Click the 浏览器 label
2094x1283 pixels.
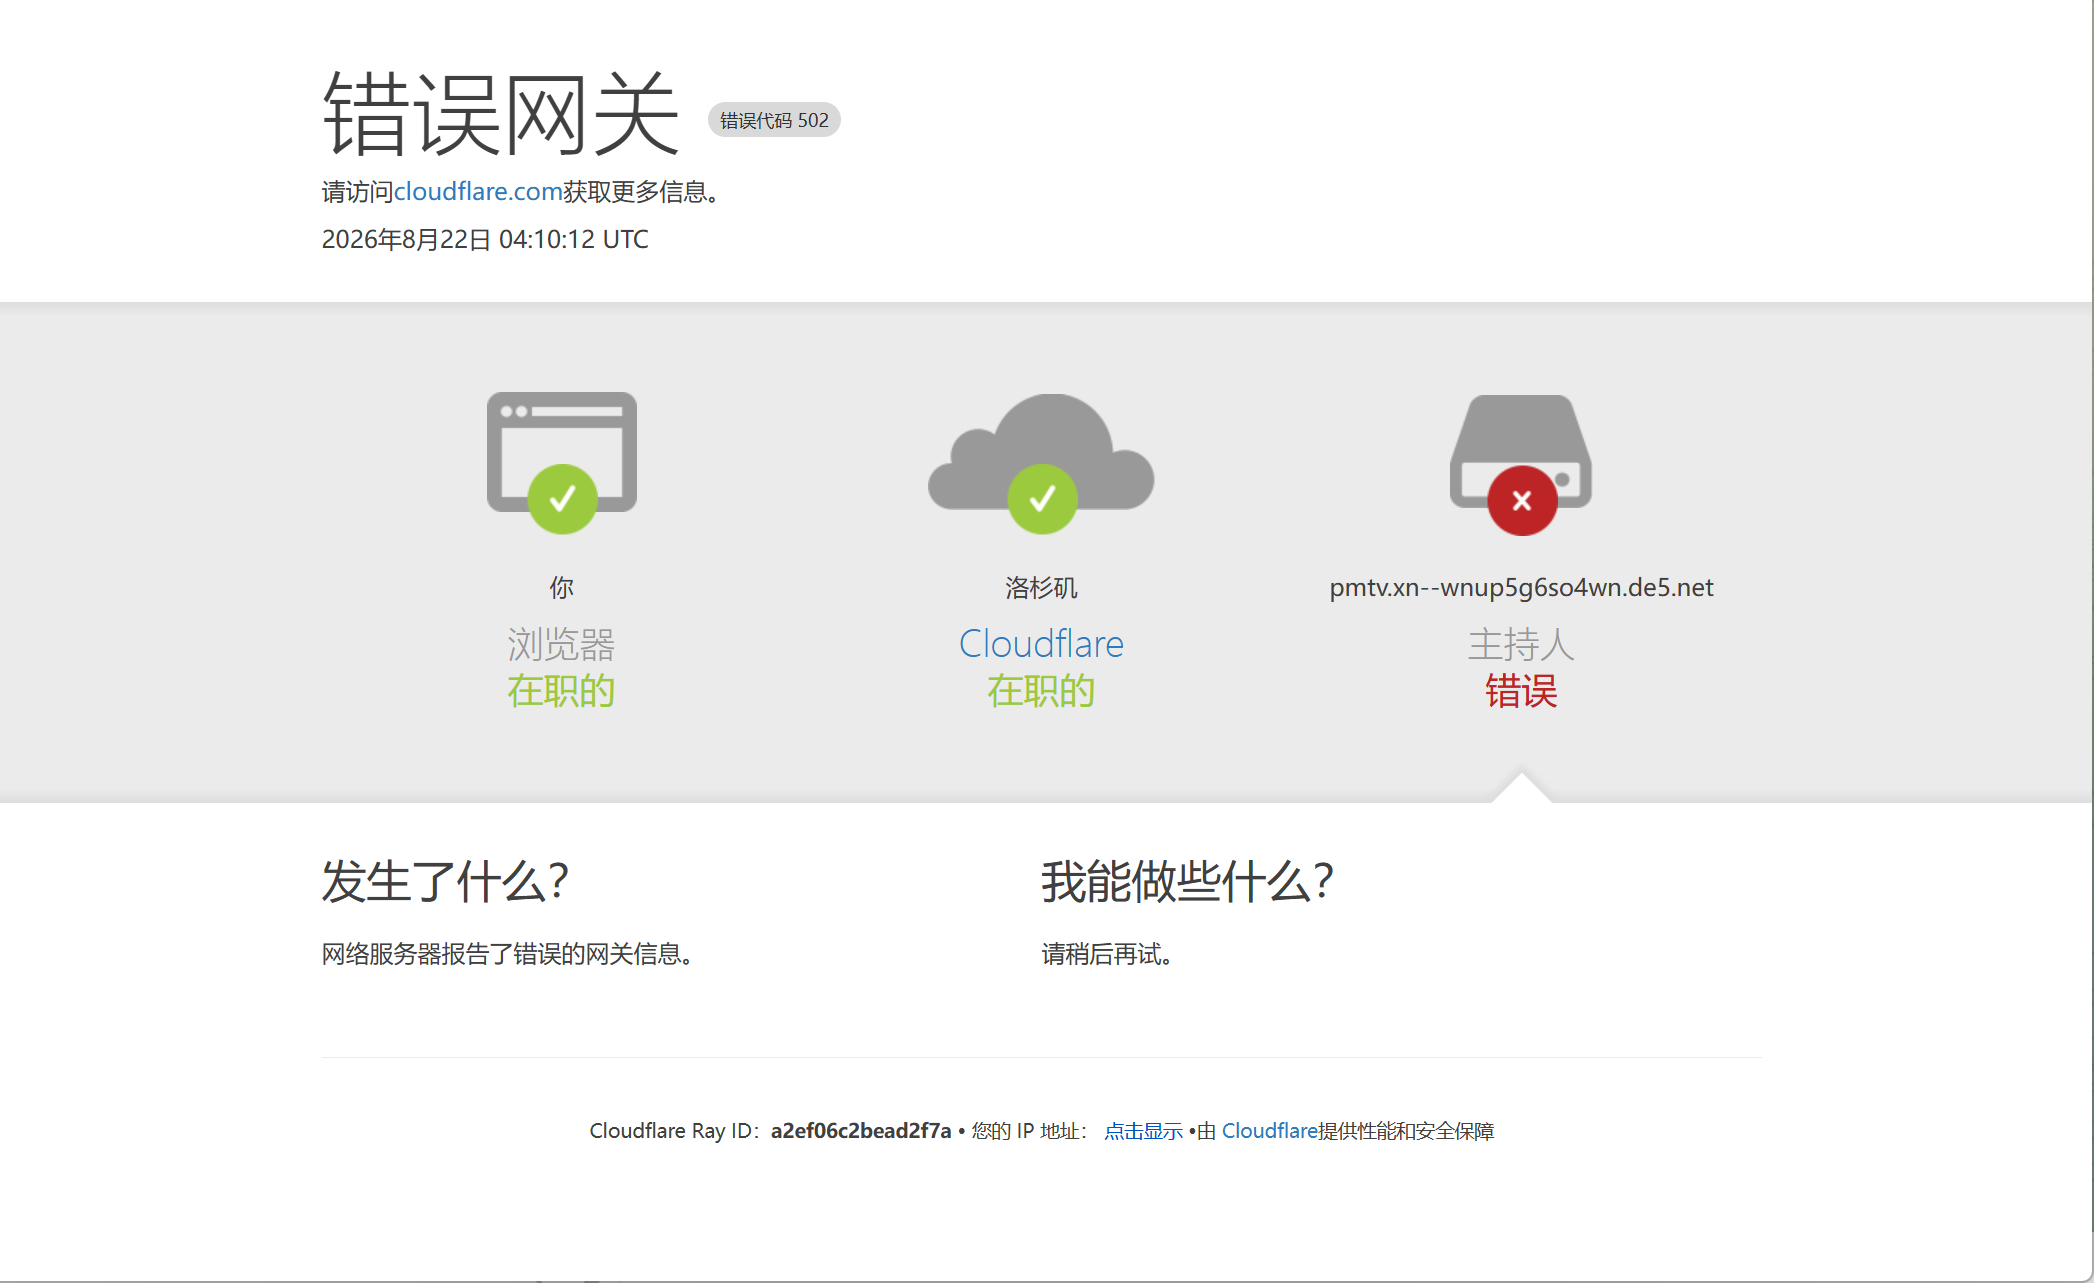561,644
